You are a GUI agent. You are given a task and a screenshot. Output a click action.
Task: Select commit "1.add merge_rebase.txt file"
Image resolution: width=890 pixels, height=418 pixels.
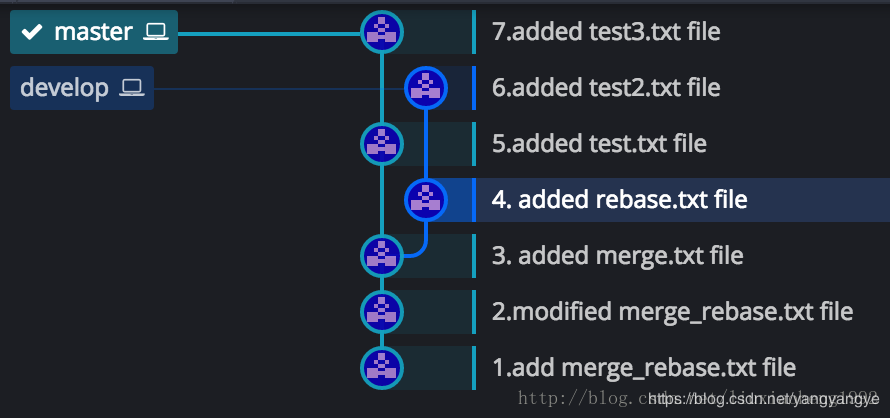(644, 367)
